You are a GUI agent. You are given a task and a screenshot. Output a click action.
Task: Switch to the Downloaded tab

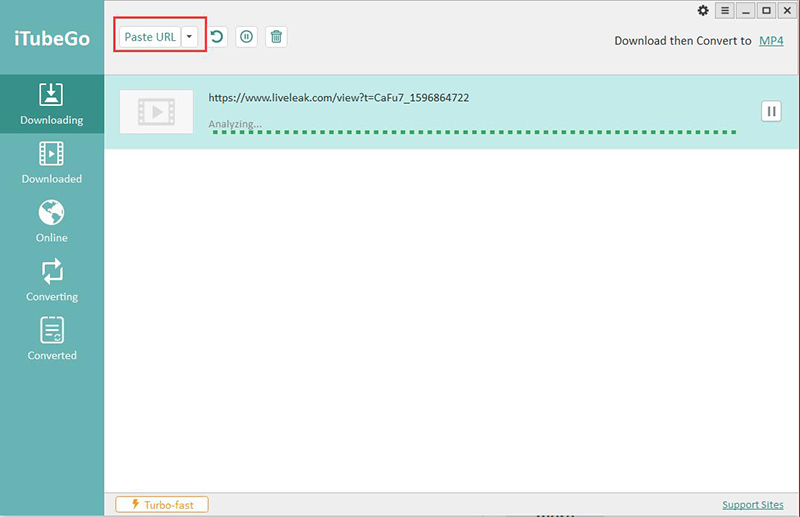click(52, 163)
